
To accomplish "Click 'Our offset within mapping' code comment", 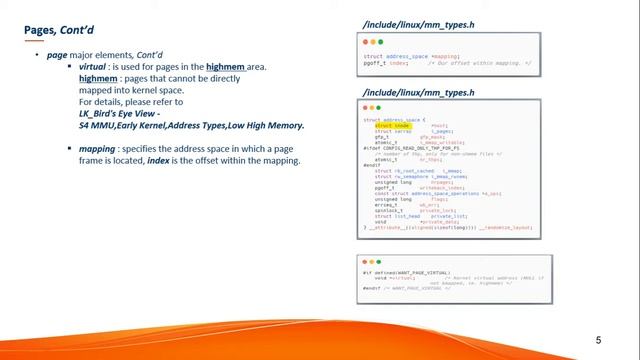I will click(x=480, y=63).
